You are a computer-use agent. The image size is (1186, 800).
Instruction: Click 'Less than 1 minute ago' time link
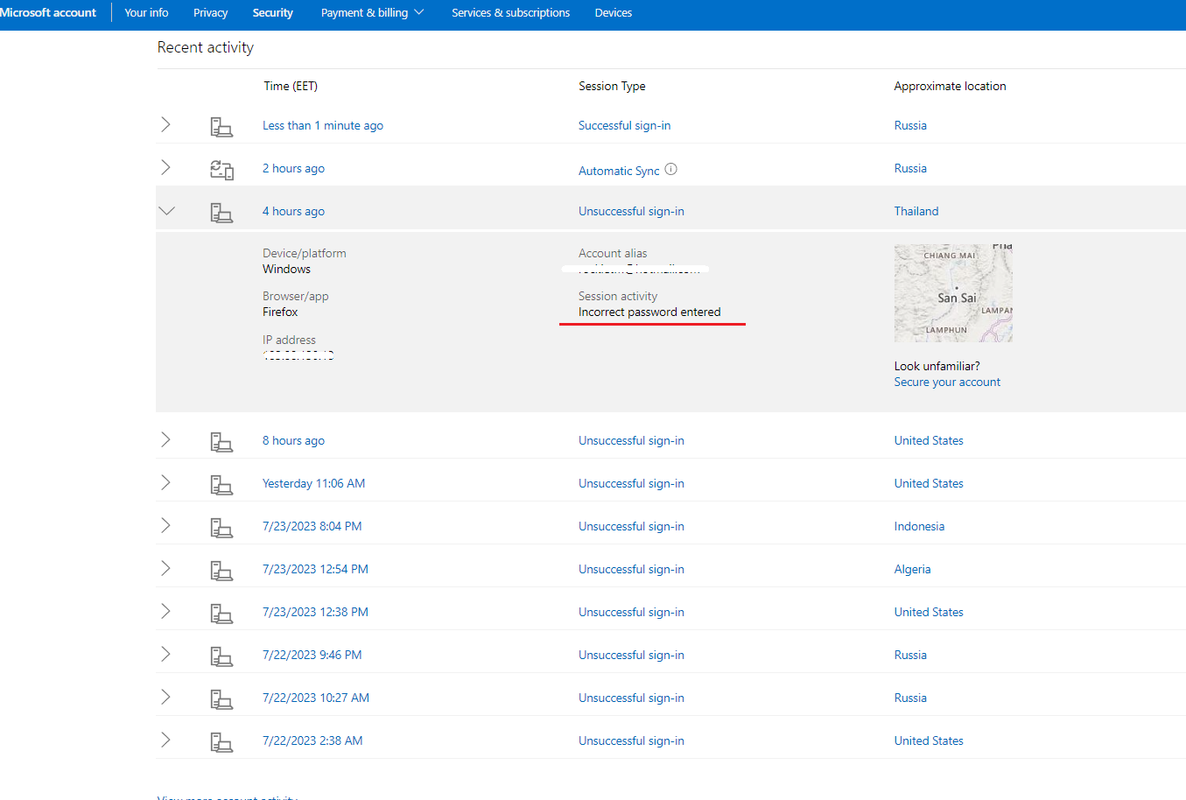coord(323,126)
